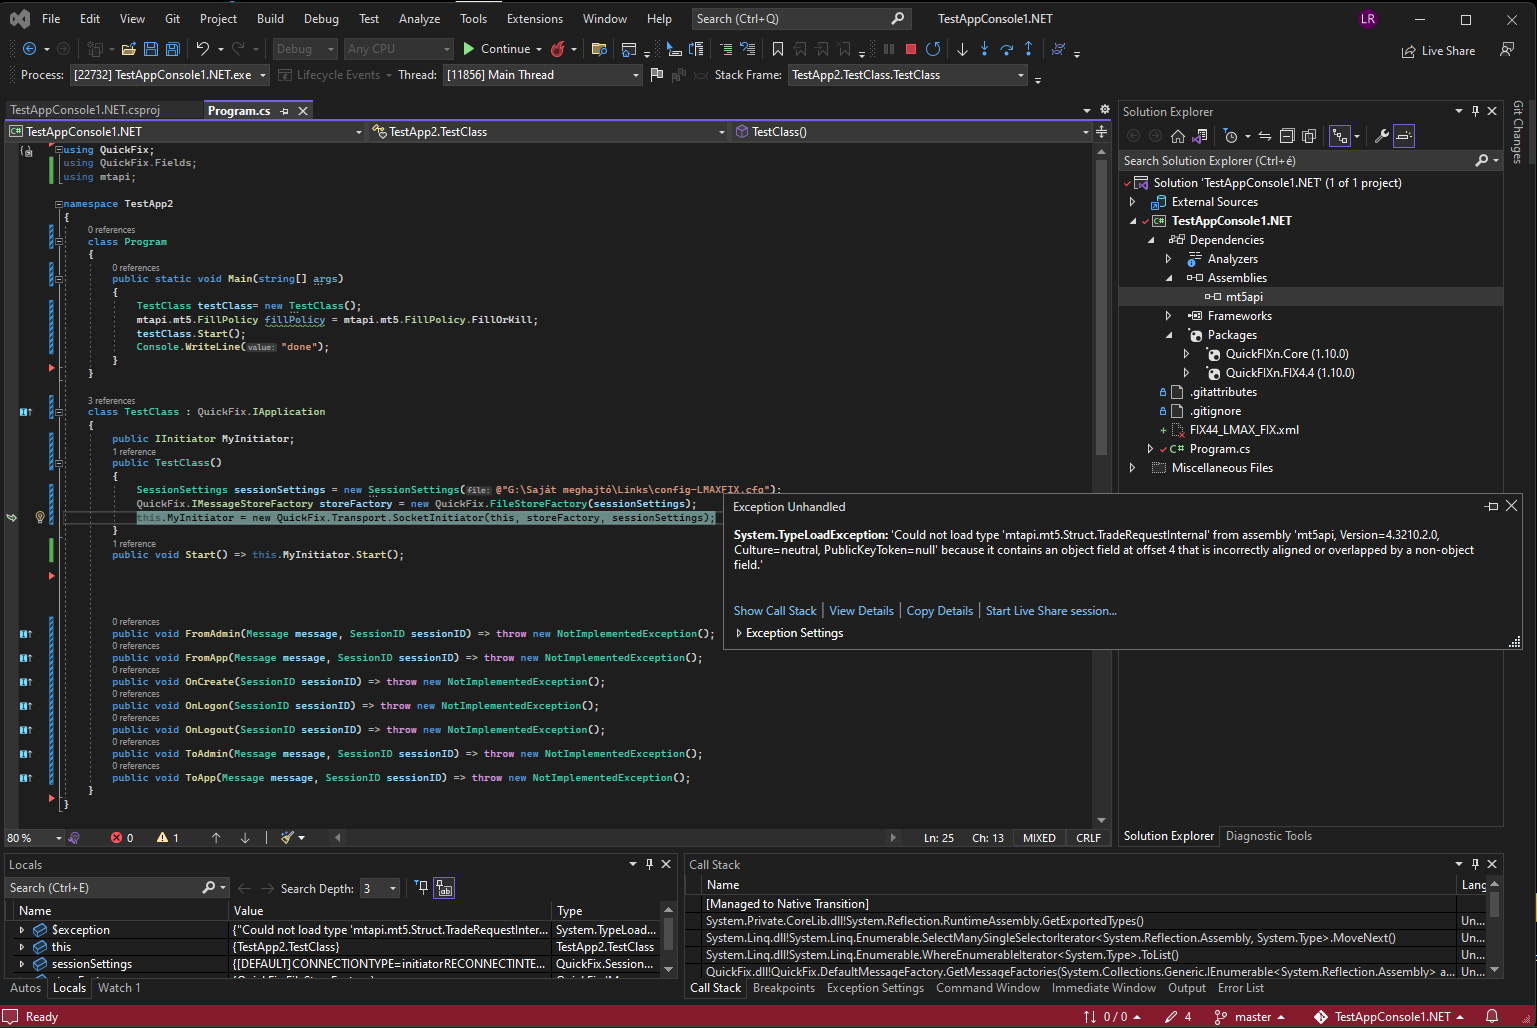This screenshot has width=1537, height=1028.
Task: Click the warning count indicator
Action: pyautogui.click(x=168, y=838)
